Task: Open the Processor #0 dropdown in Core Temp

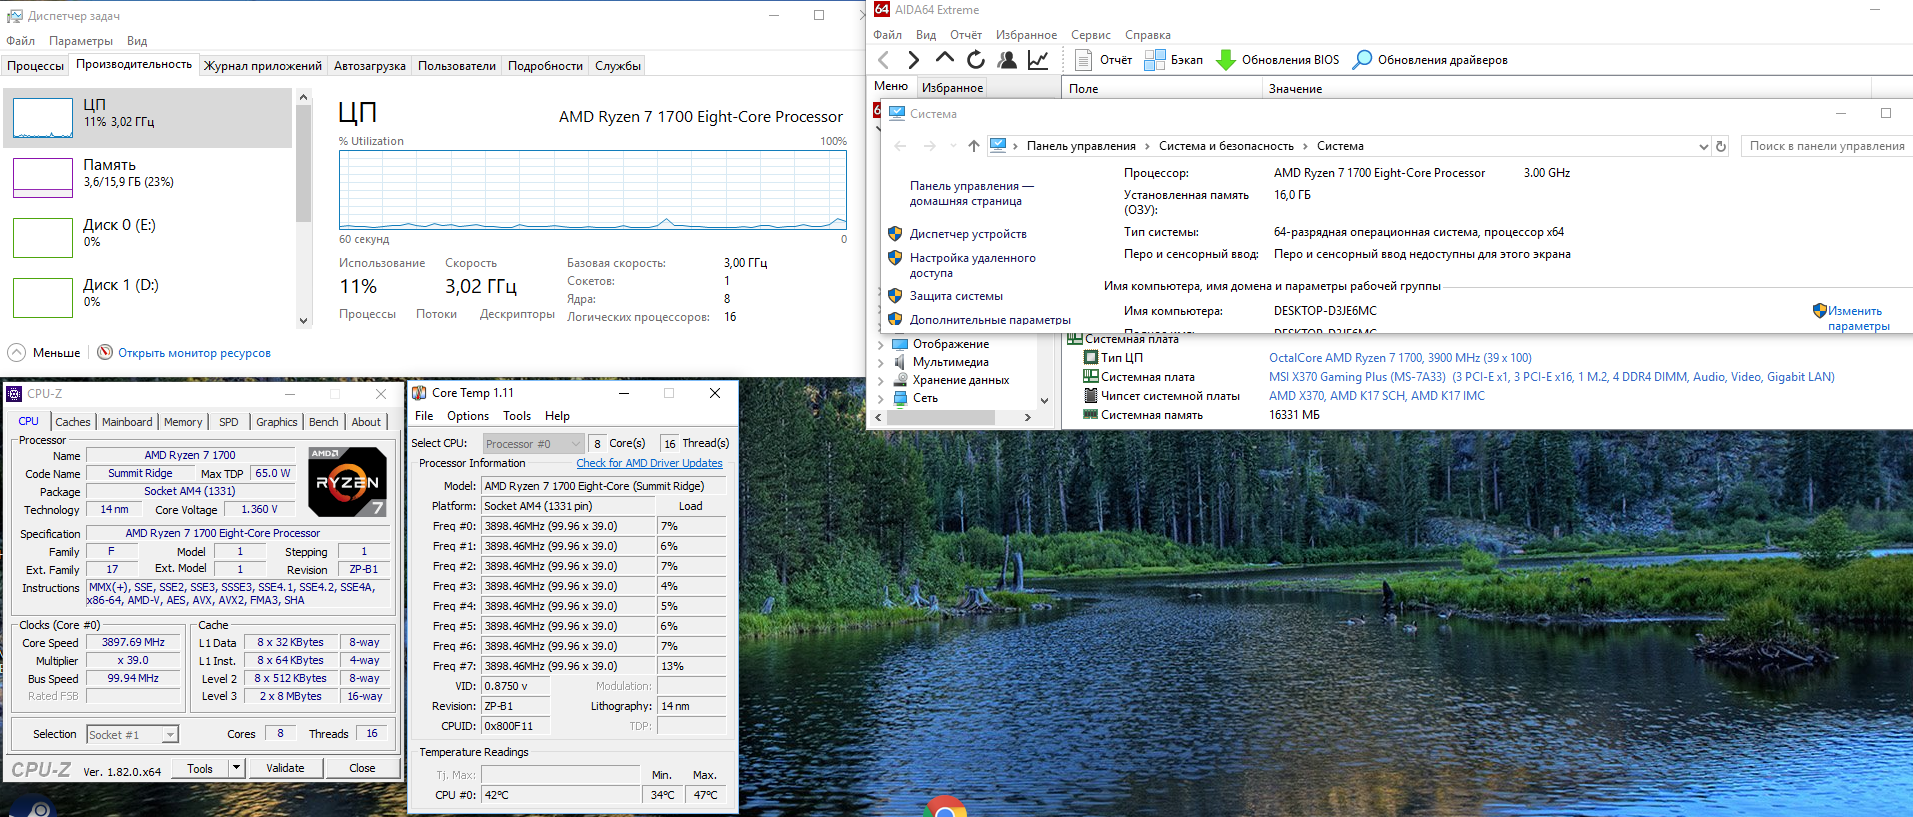Action: pyautogui.click(x=533, y=444)
